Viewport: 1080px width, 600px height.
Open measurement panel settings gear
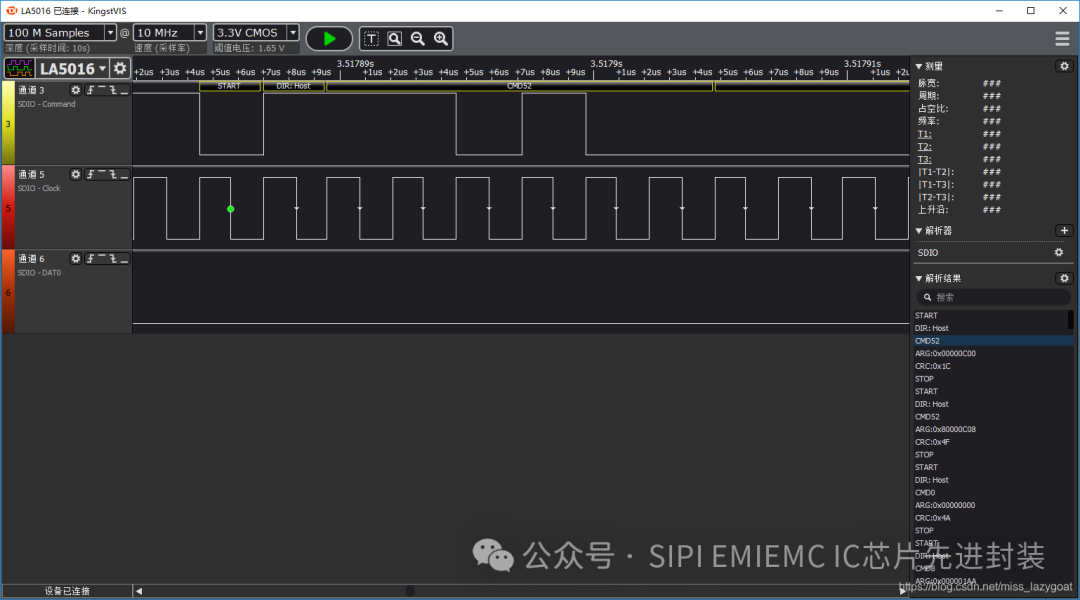pos(1064,66)
